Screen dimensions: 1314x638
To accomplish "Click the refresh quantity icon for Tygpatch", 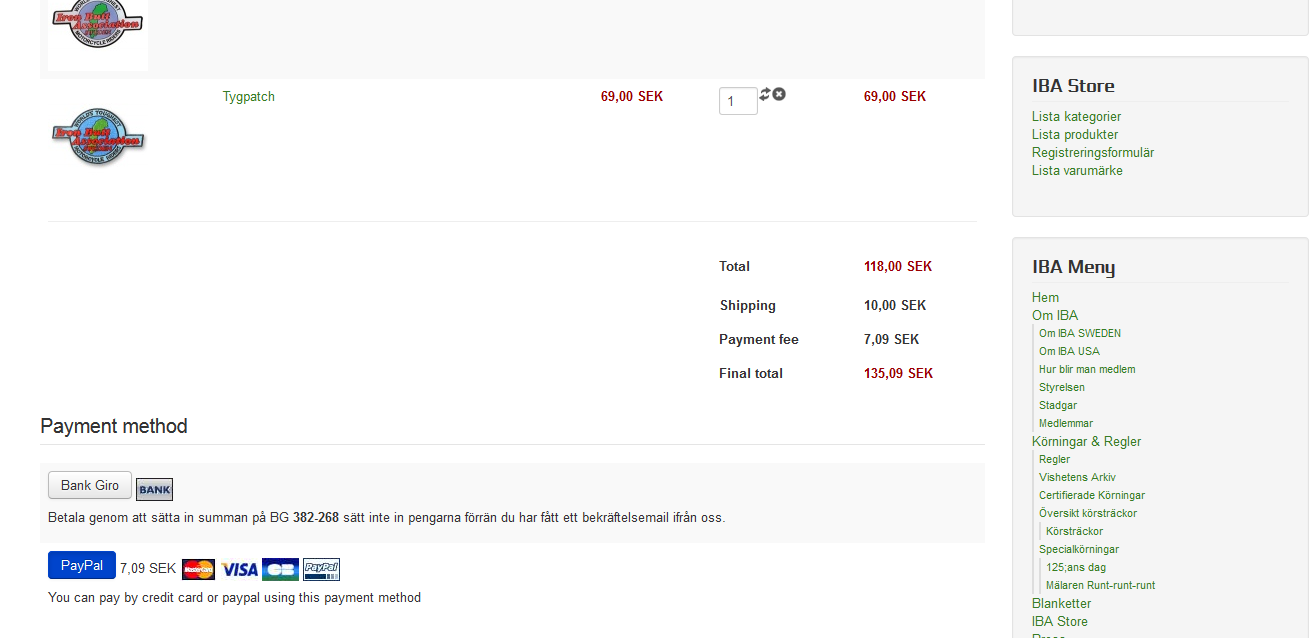I will [x=765, y=93].
